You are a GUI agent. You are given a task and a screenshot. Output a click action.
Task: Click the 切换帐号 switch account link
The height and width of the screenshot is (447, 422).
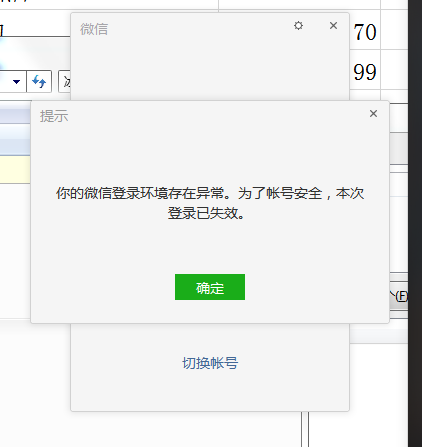(x=210, y=363)
